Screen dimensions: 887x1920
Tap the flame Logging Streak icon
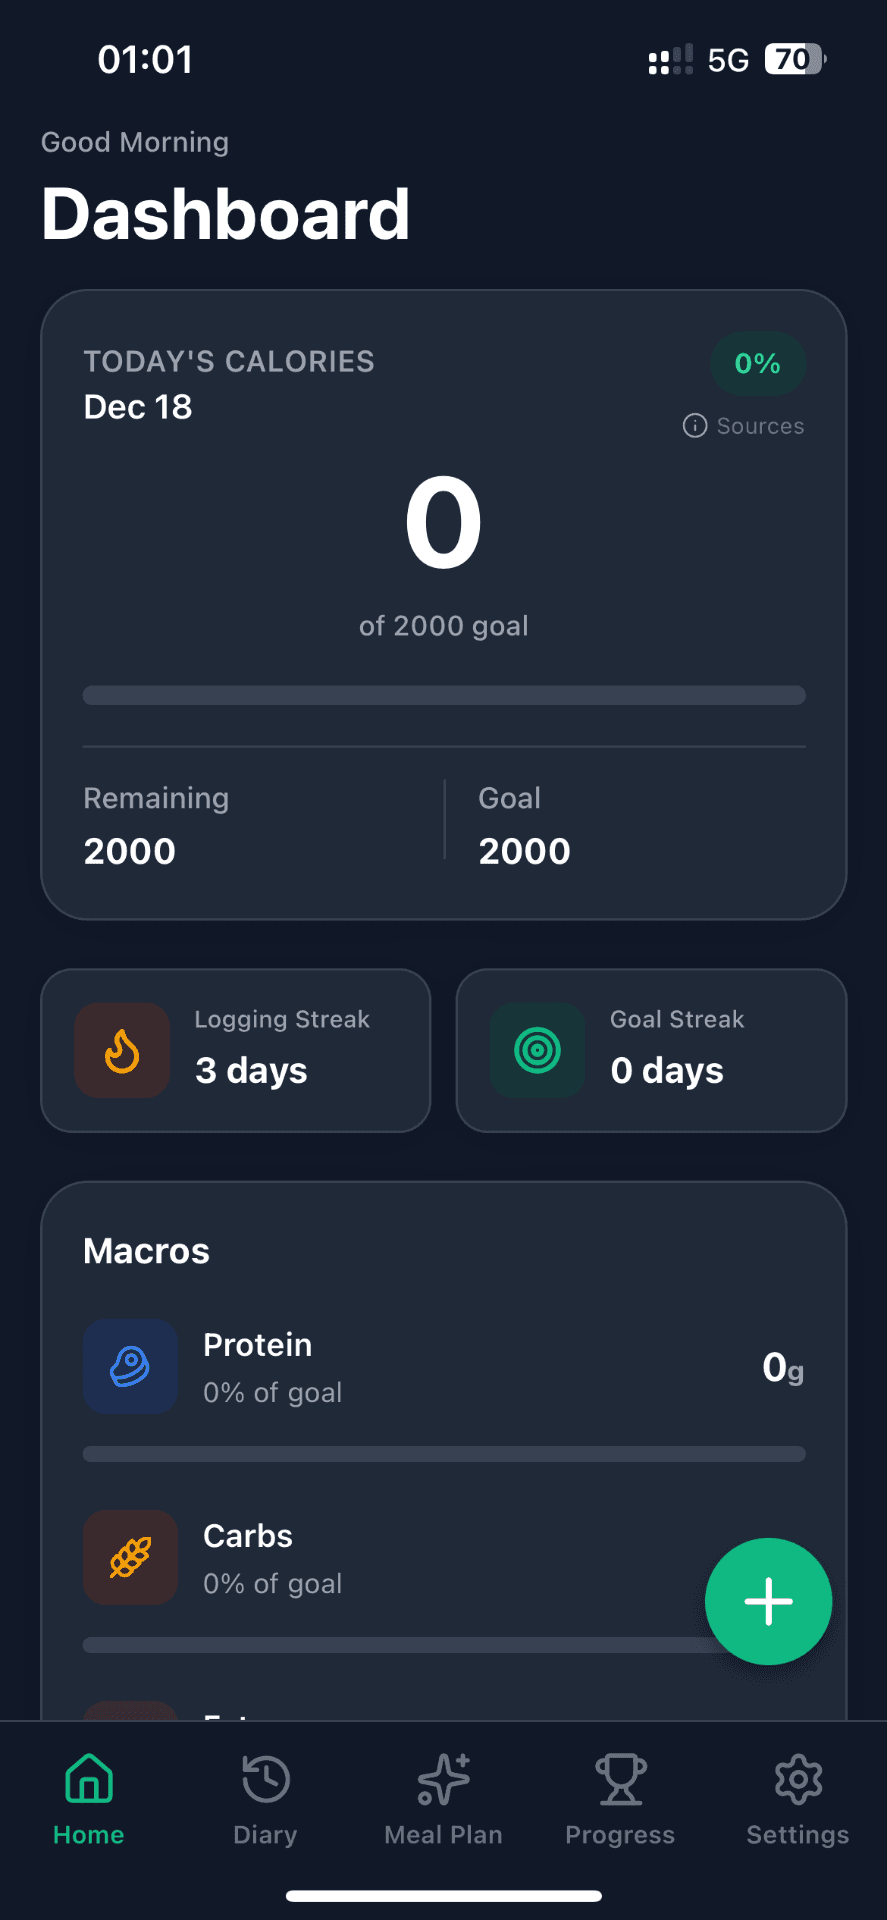122,1051
